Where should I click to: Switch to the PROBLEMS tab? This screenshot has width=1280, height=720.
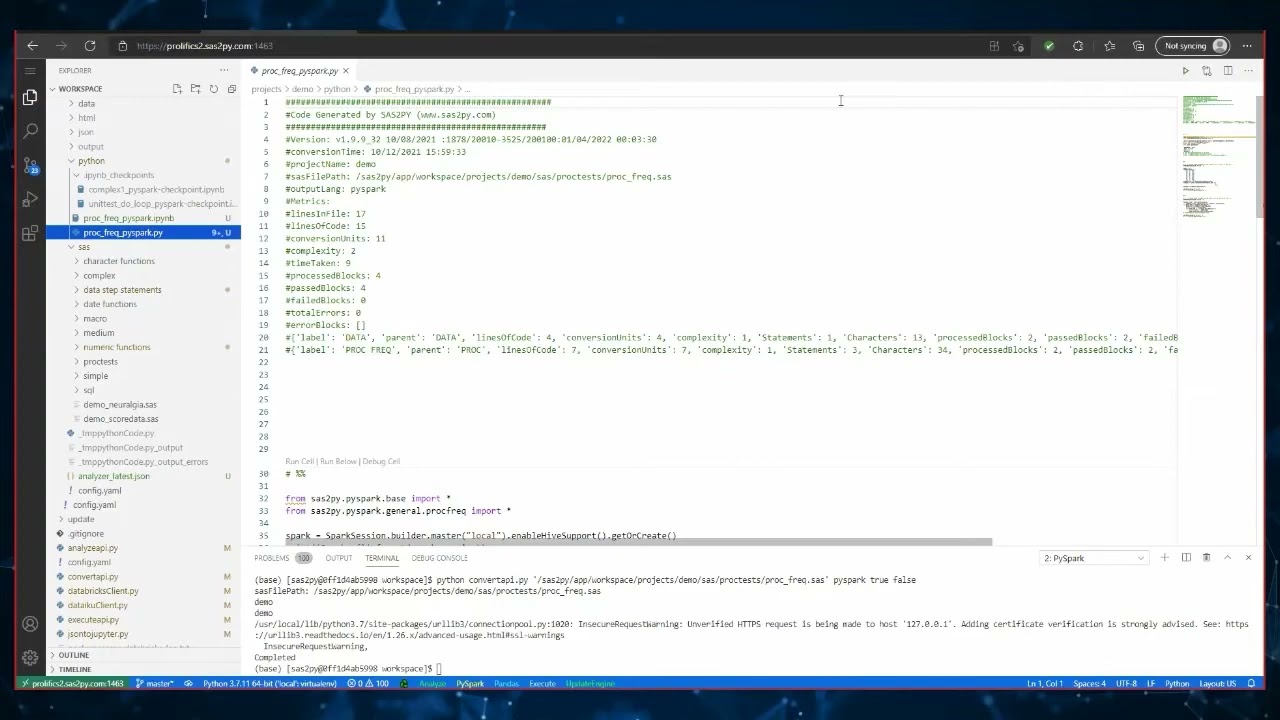[283, 558]
